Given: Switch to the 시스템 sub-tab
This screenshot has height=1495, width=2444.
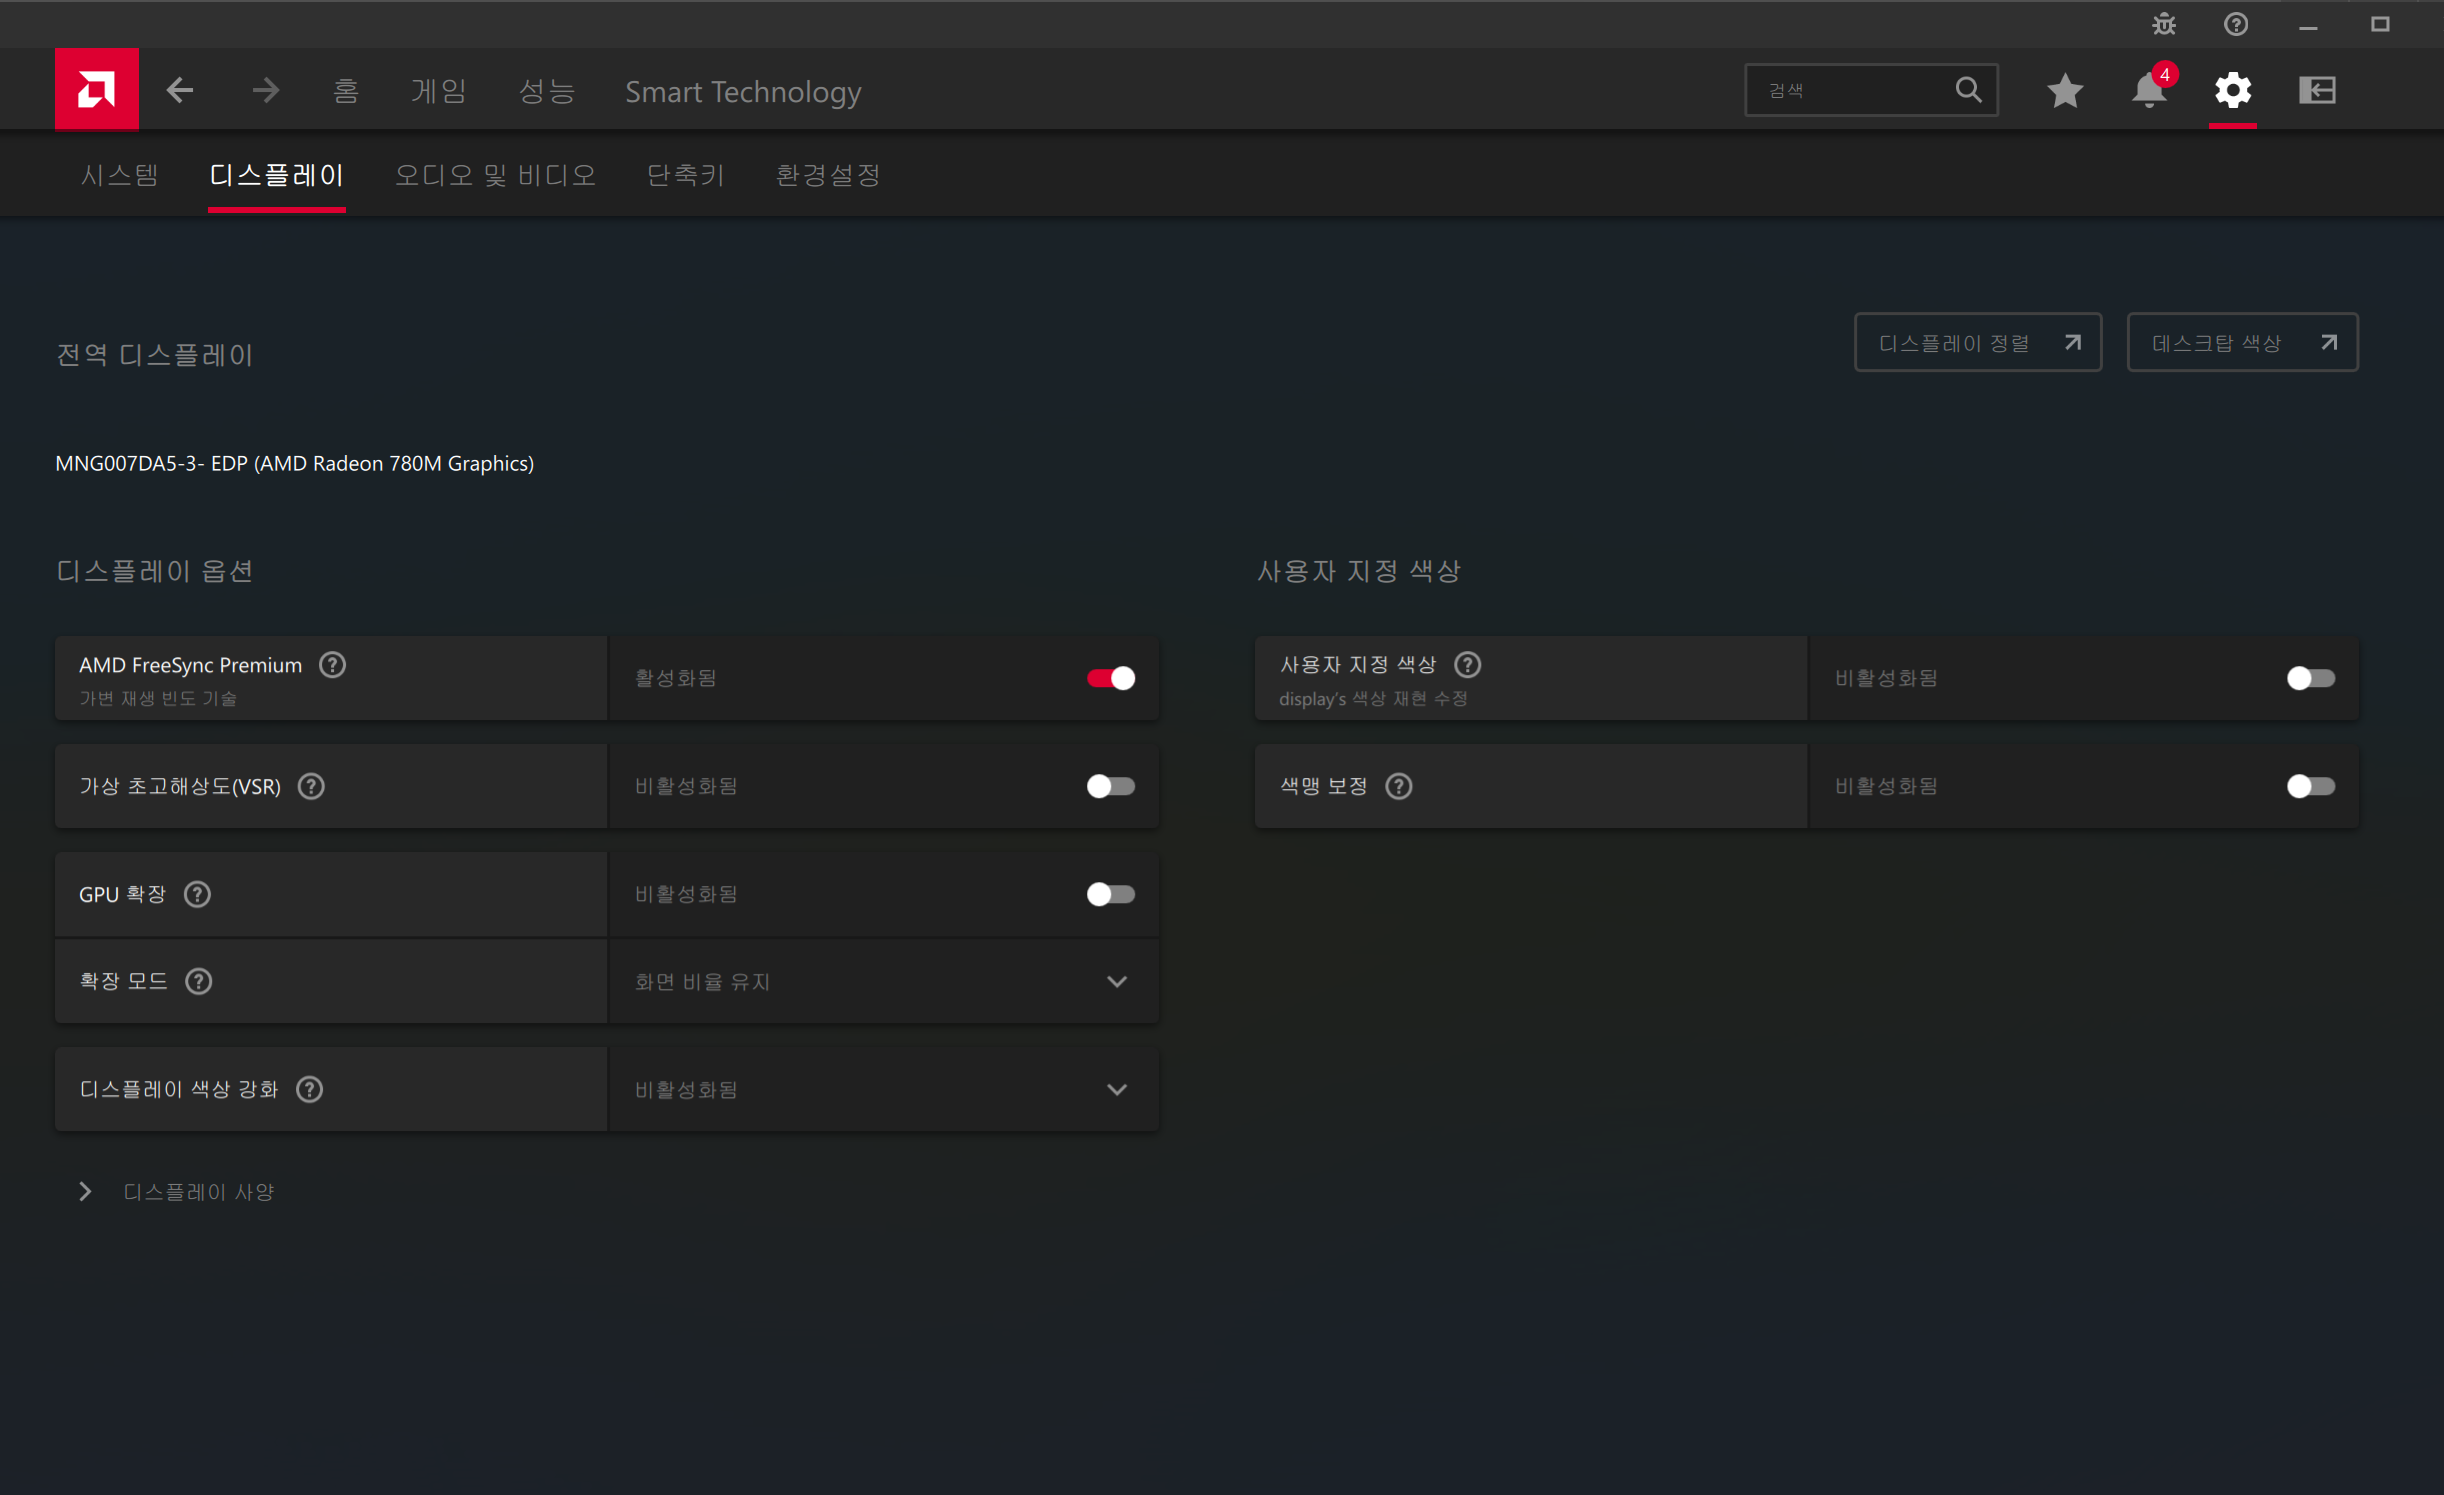Looking at the screenshot, I should pyautogui.click(x=120, y=175).
